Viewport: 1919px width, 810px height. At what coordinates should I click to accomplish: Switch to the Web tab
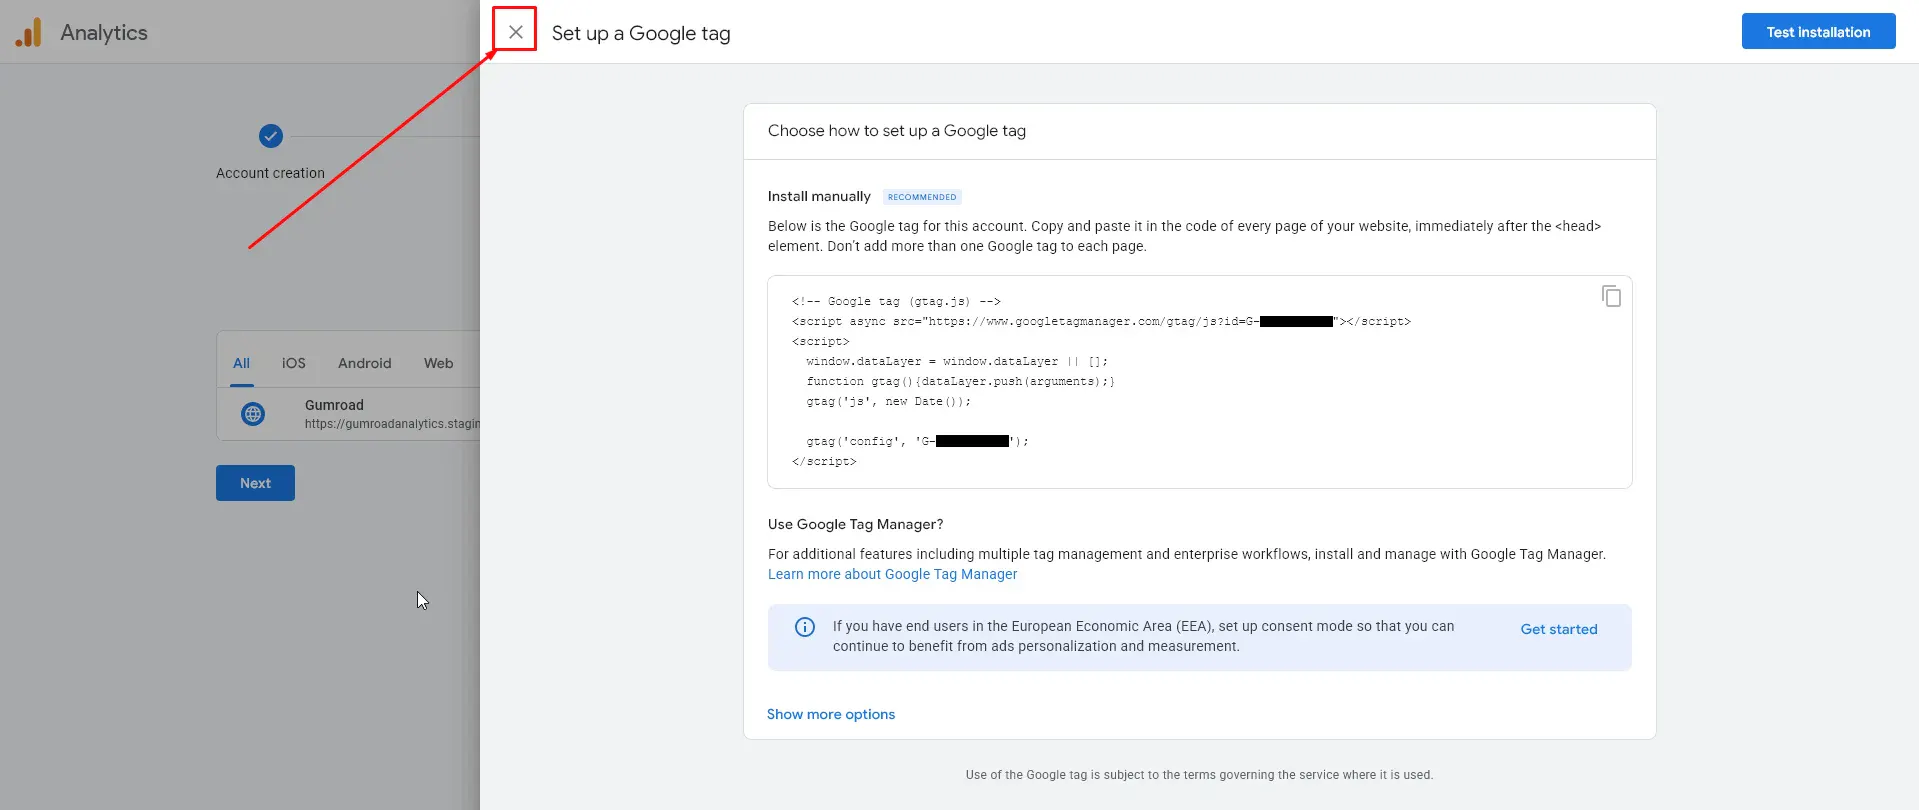point(438,363)
